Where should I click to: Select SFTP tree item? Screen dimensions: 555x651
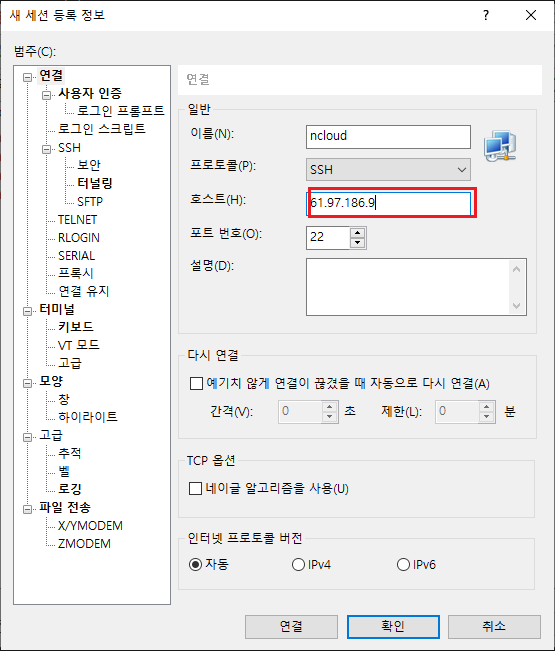point(90,201)
